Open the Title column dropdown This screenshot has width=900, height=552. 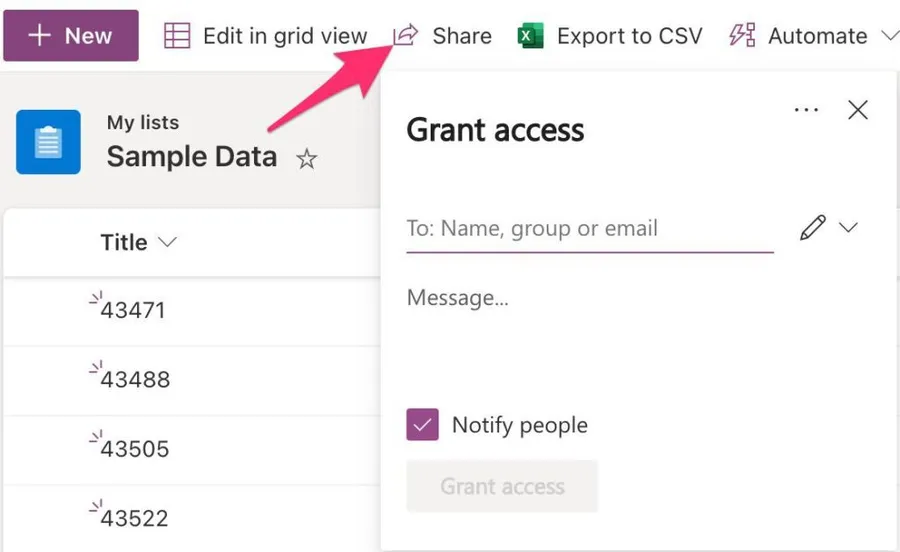coord(167,242)
